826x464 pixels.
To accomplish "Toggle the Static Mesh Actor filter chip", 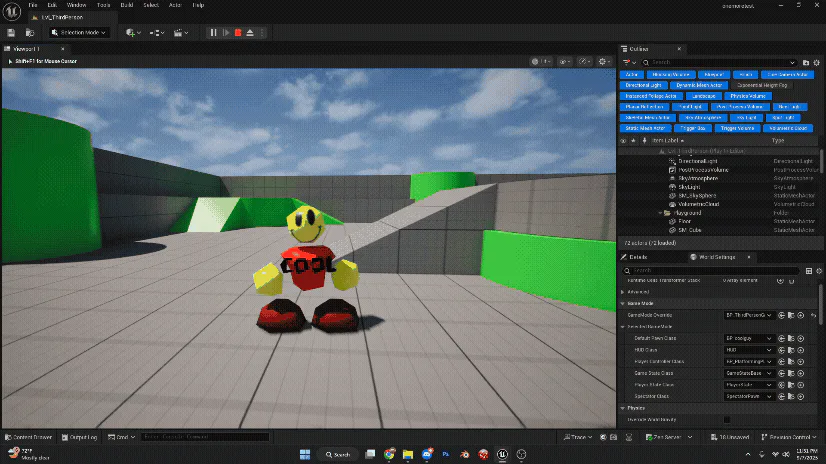I will pyautogui.click(x=645, y=129).
